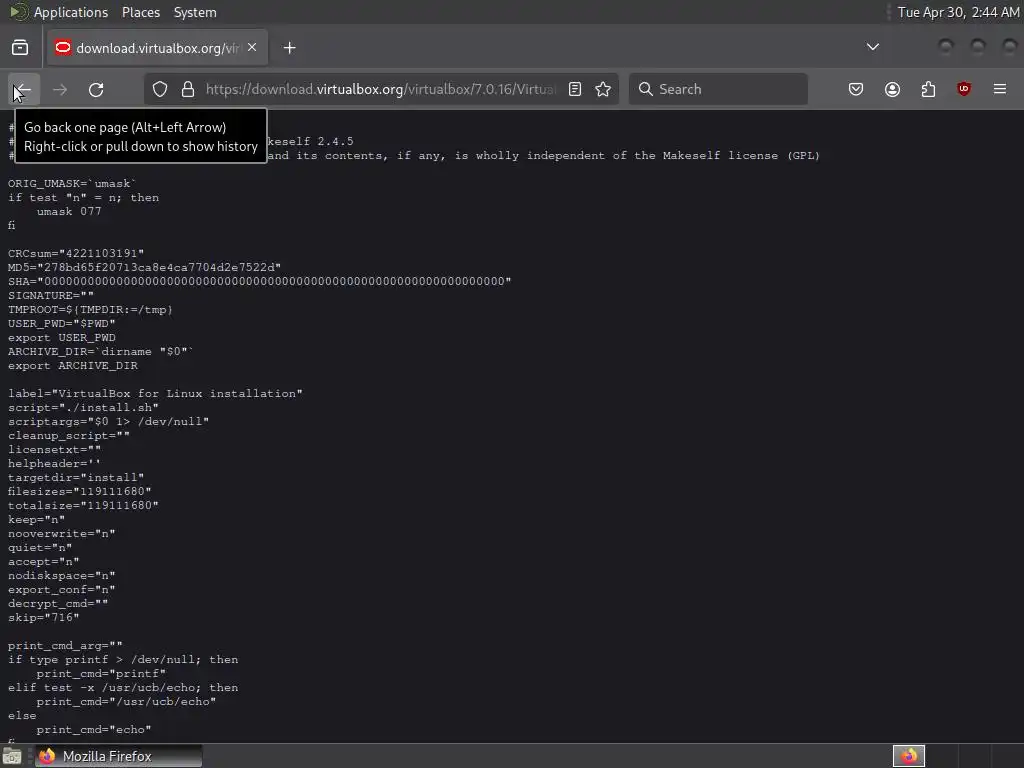Click the text nodiskspace="n"
Screen dimensions: 1024x768
pyautogui.click(x=61, y=576)
